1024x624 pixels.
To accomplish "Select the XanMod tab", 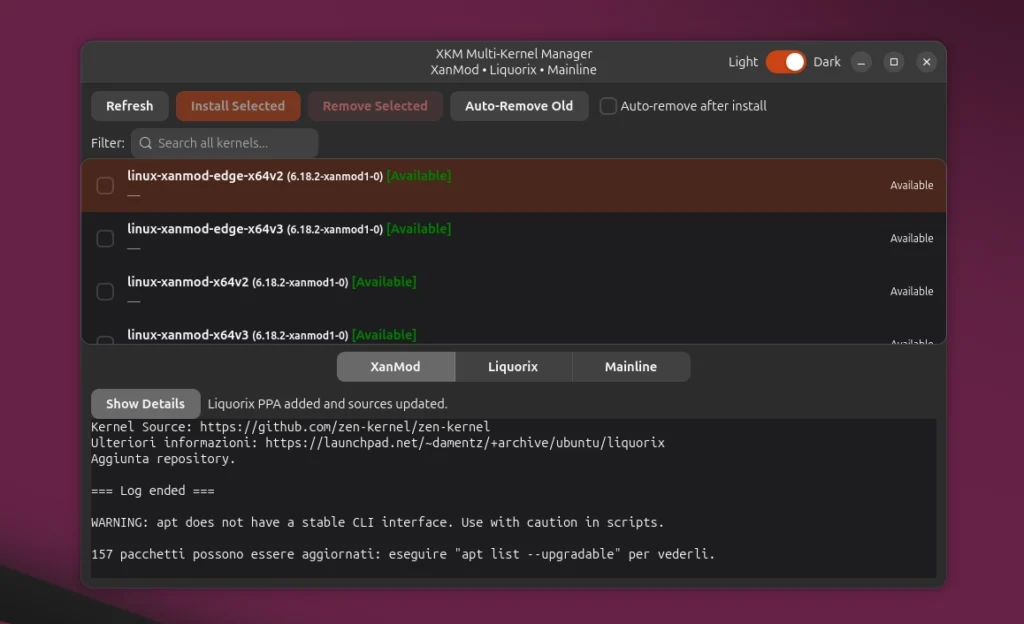I will tap(395, 366).
